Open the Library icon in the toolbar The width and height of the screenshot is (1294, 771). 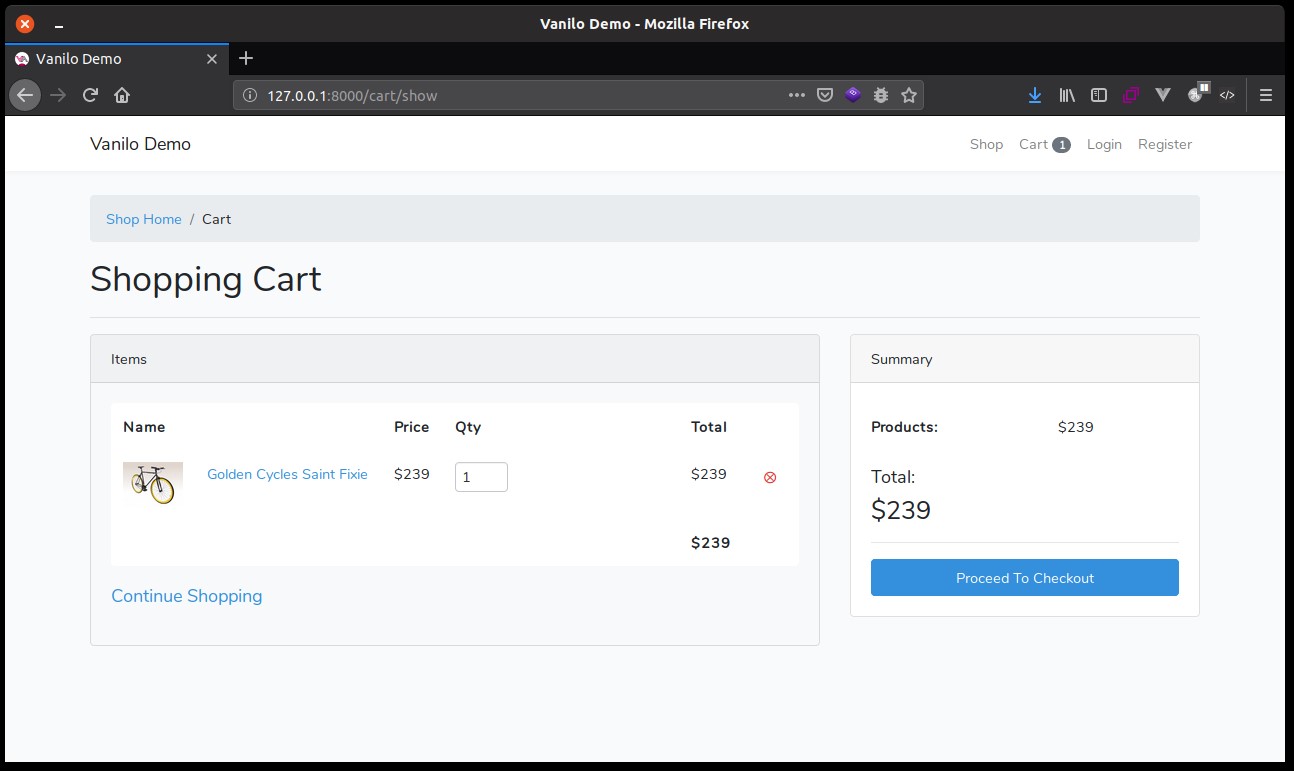tap(1066, 95)
